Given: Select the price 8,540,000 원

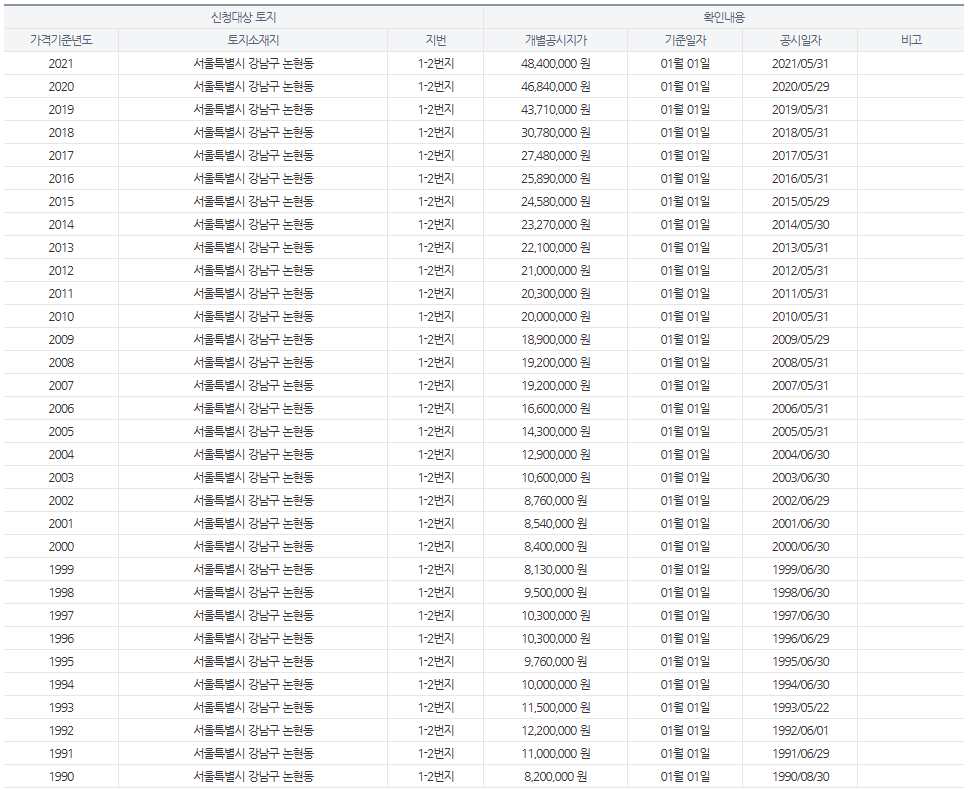Looking at the screenshot, I should [556, 523].
